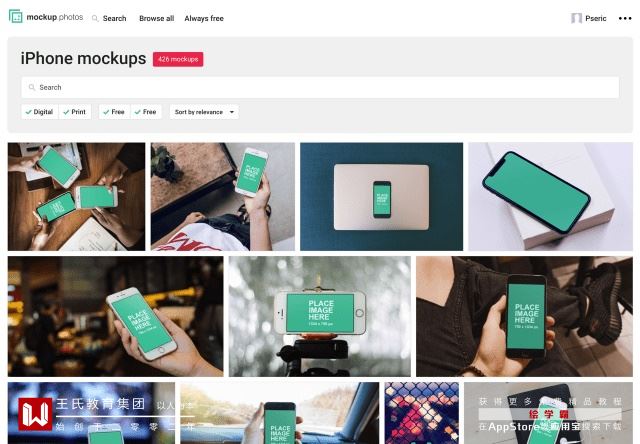Click into the iPhone mockups search field

point(320,87)
